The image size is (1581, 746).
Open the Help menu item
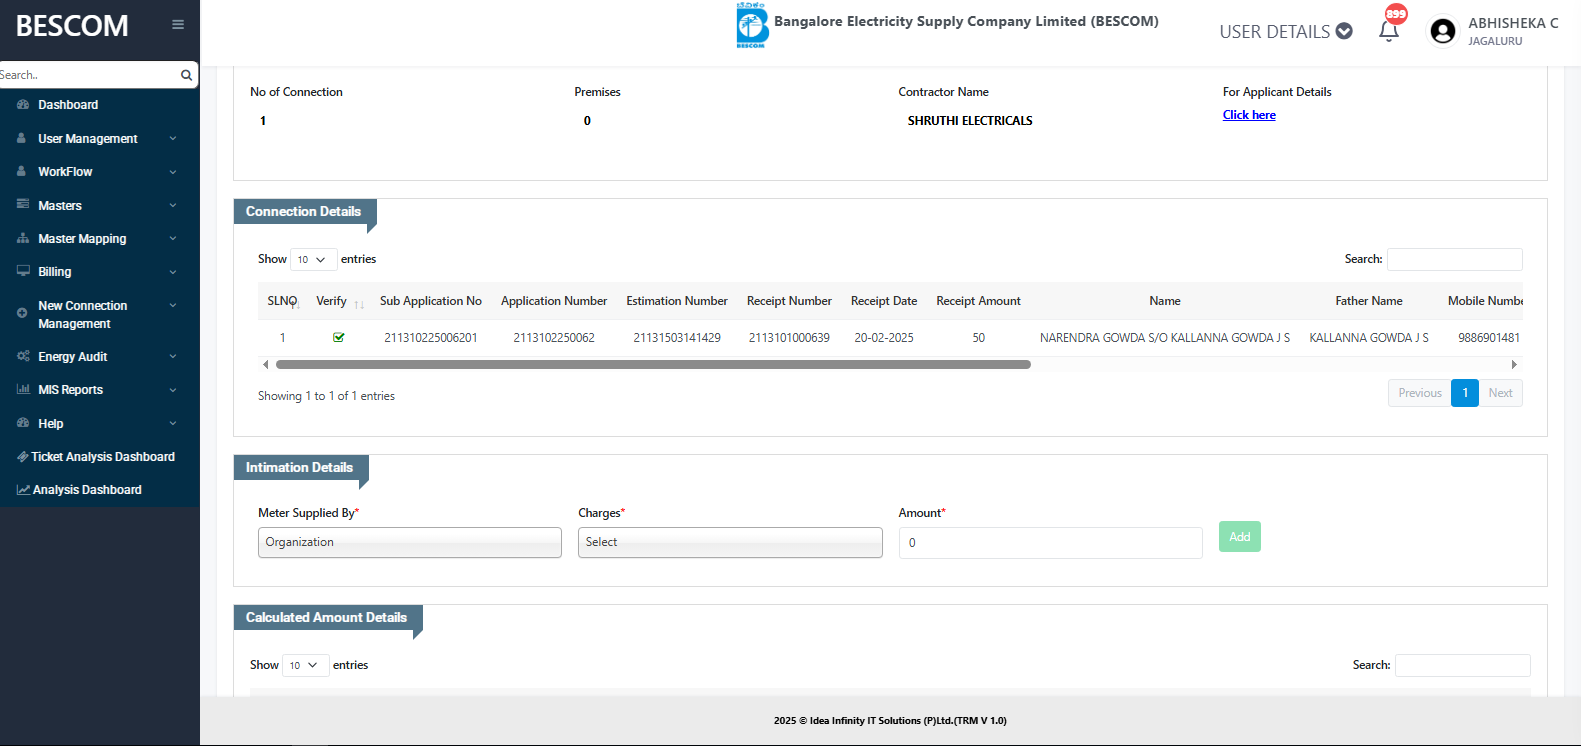tap(50, 423)
